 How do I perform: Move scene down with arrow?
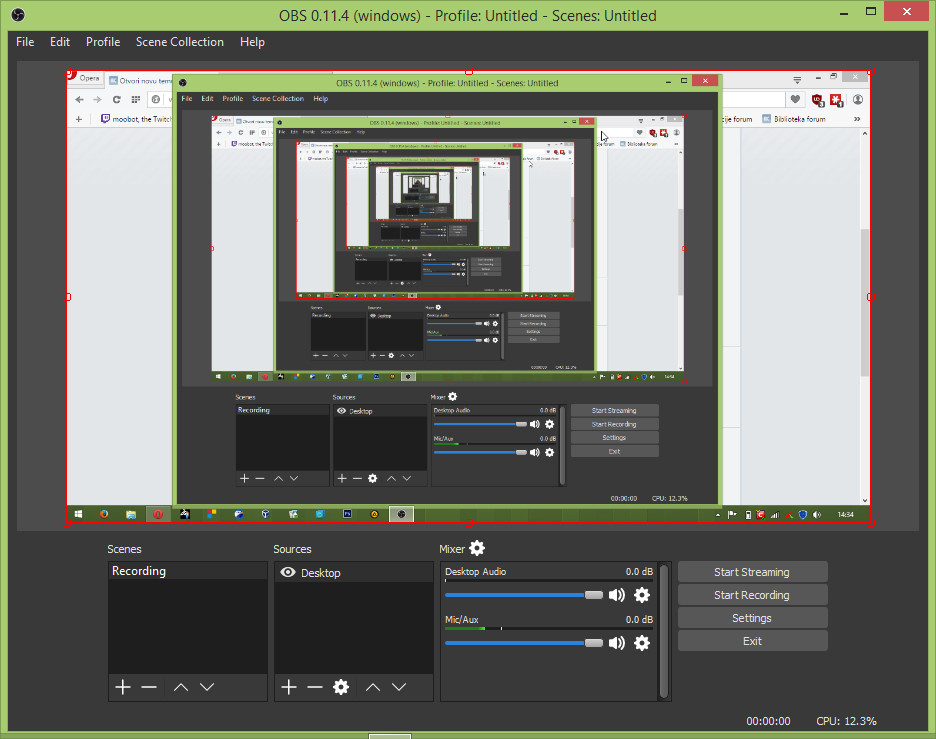(207, 687)
